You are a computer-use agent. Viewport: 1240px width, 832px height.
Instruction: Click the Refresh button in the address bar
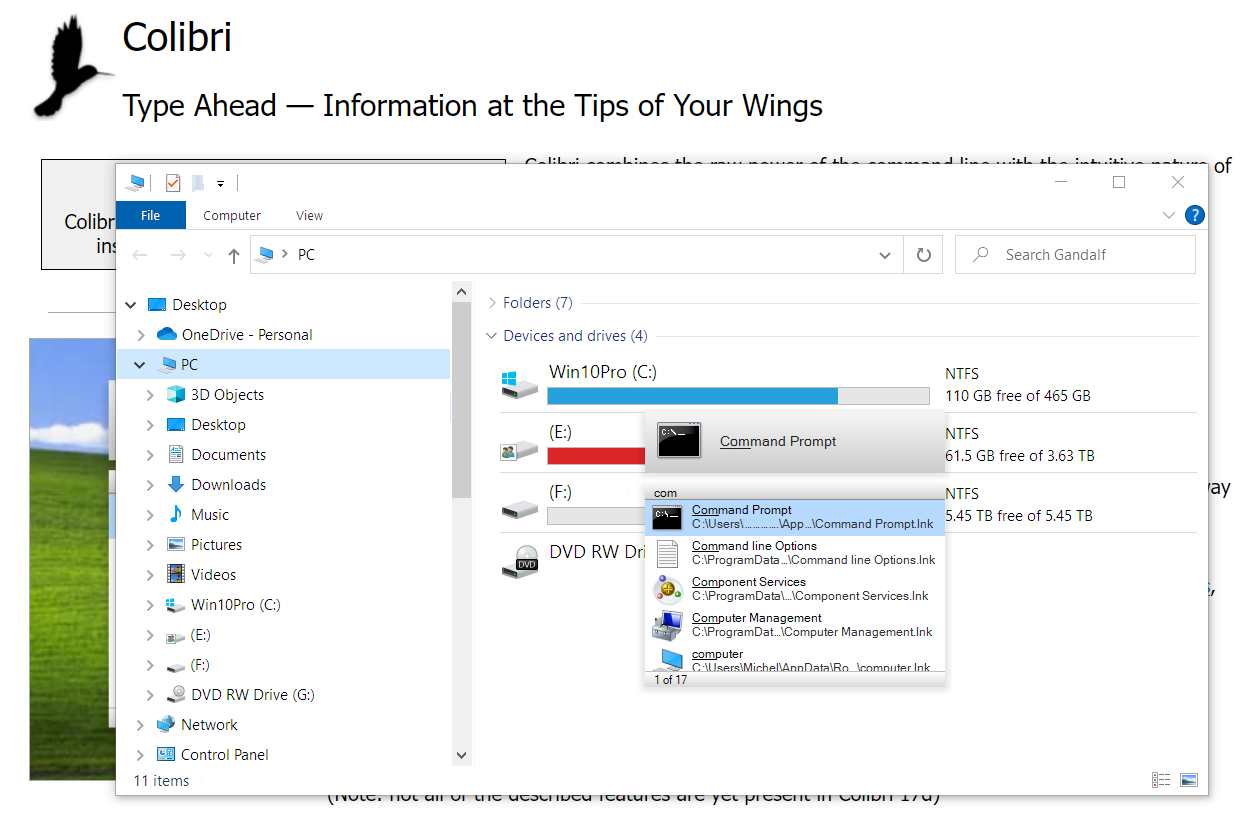pyautogui.click(x=922, y=255)
